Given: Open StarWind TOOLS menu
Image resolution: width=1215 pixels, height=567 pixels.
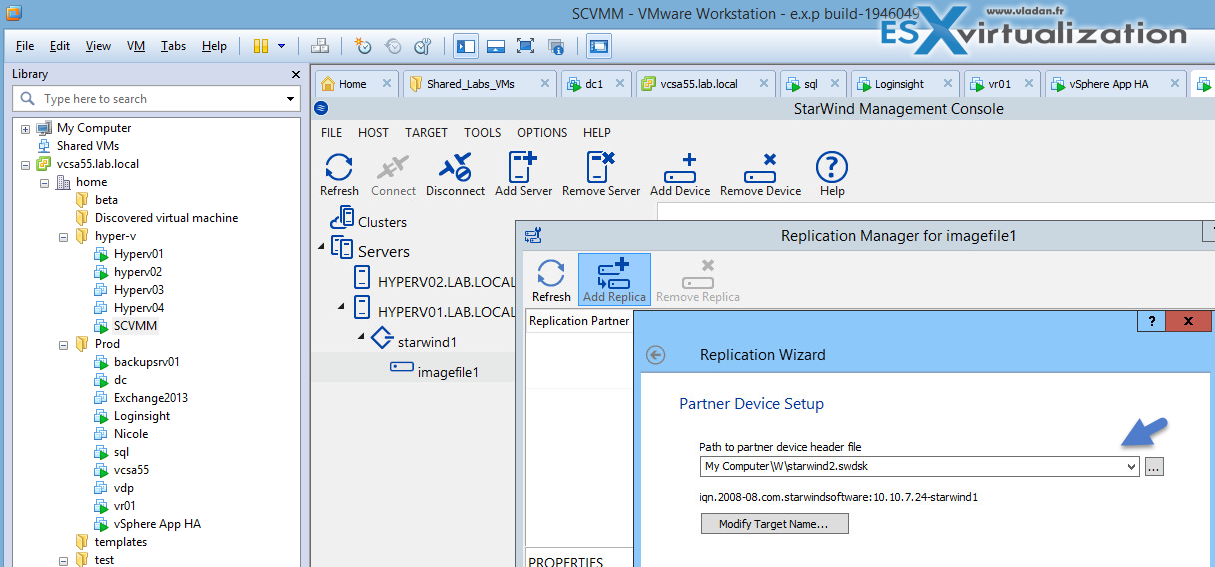Looking at the screenshot, I should [483, 132].
